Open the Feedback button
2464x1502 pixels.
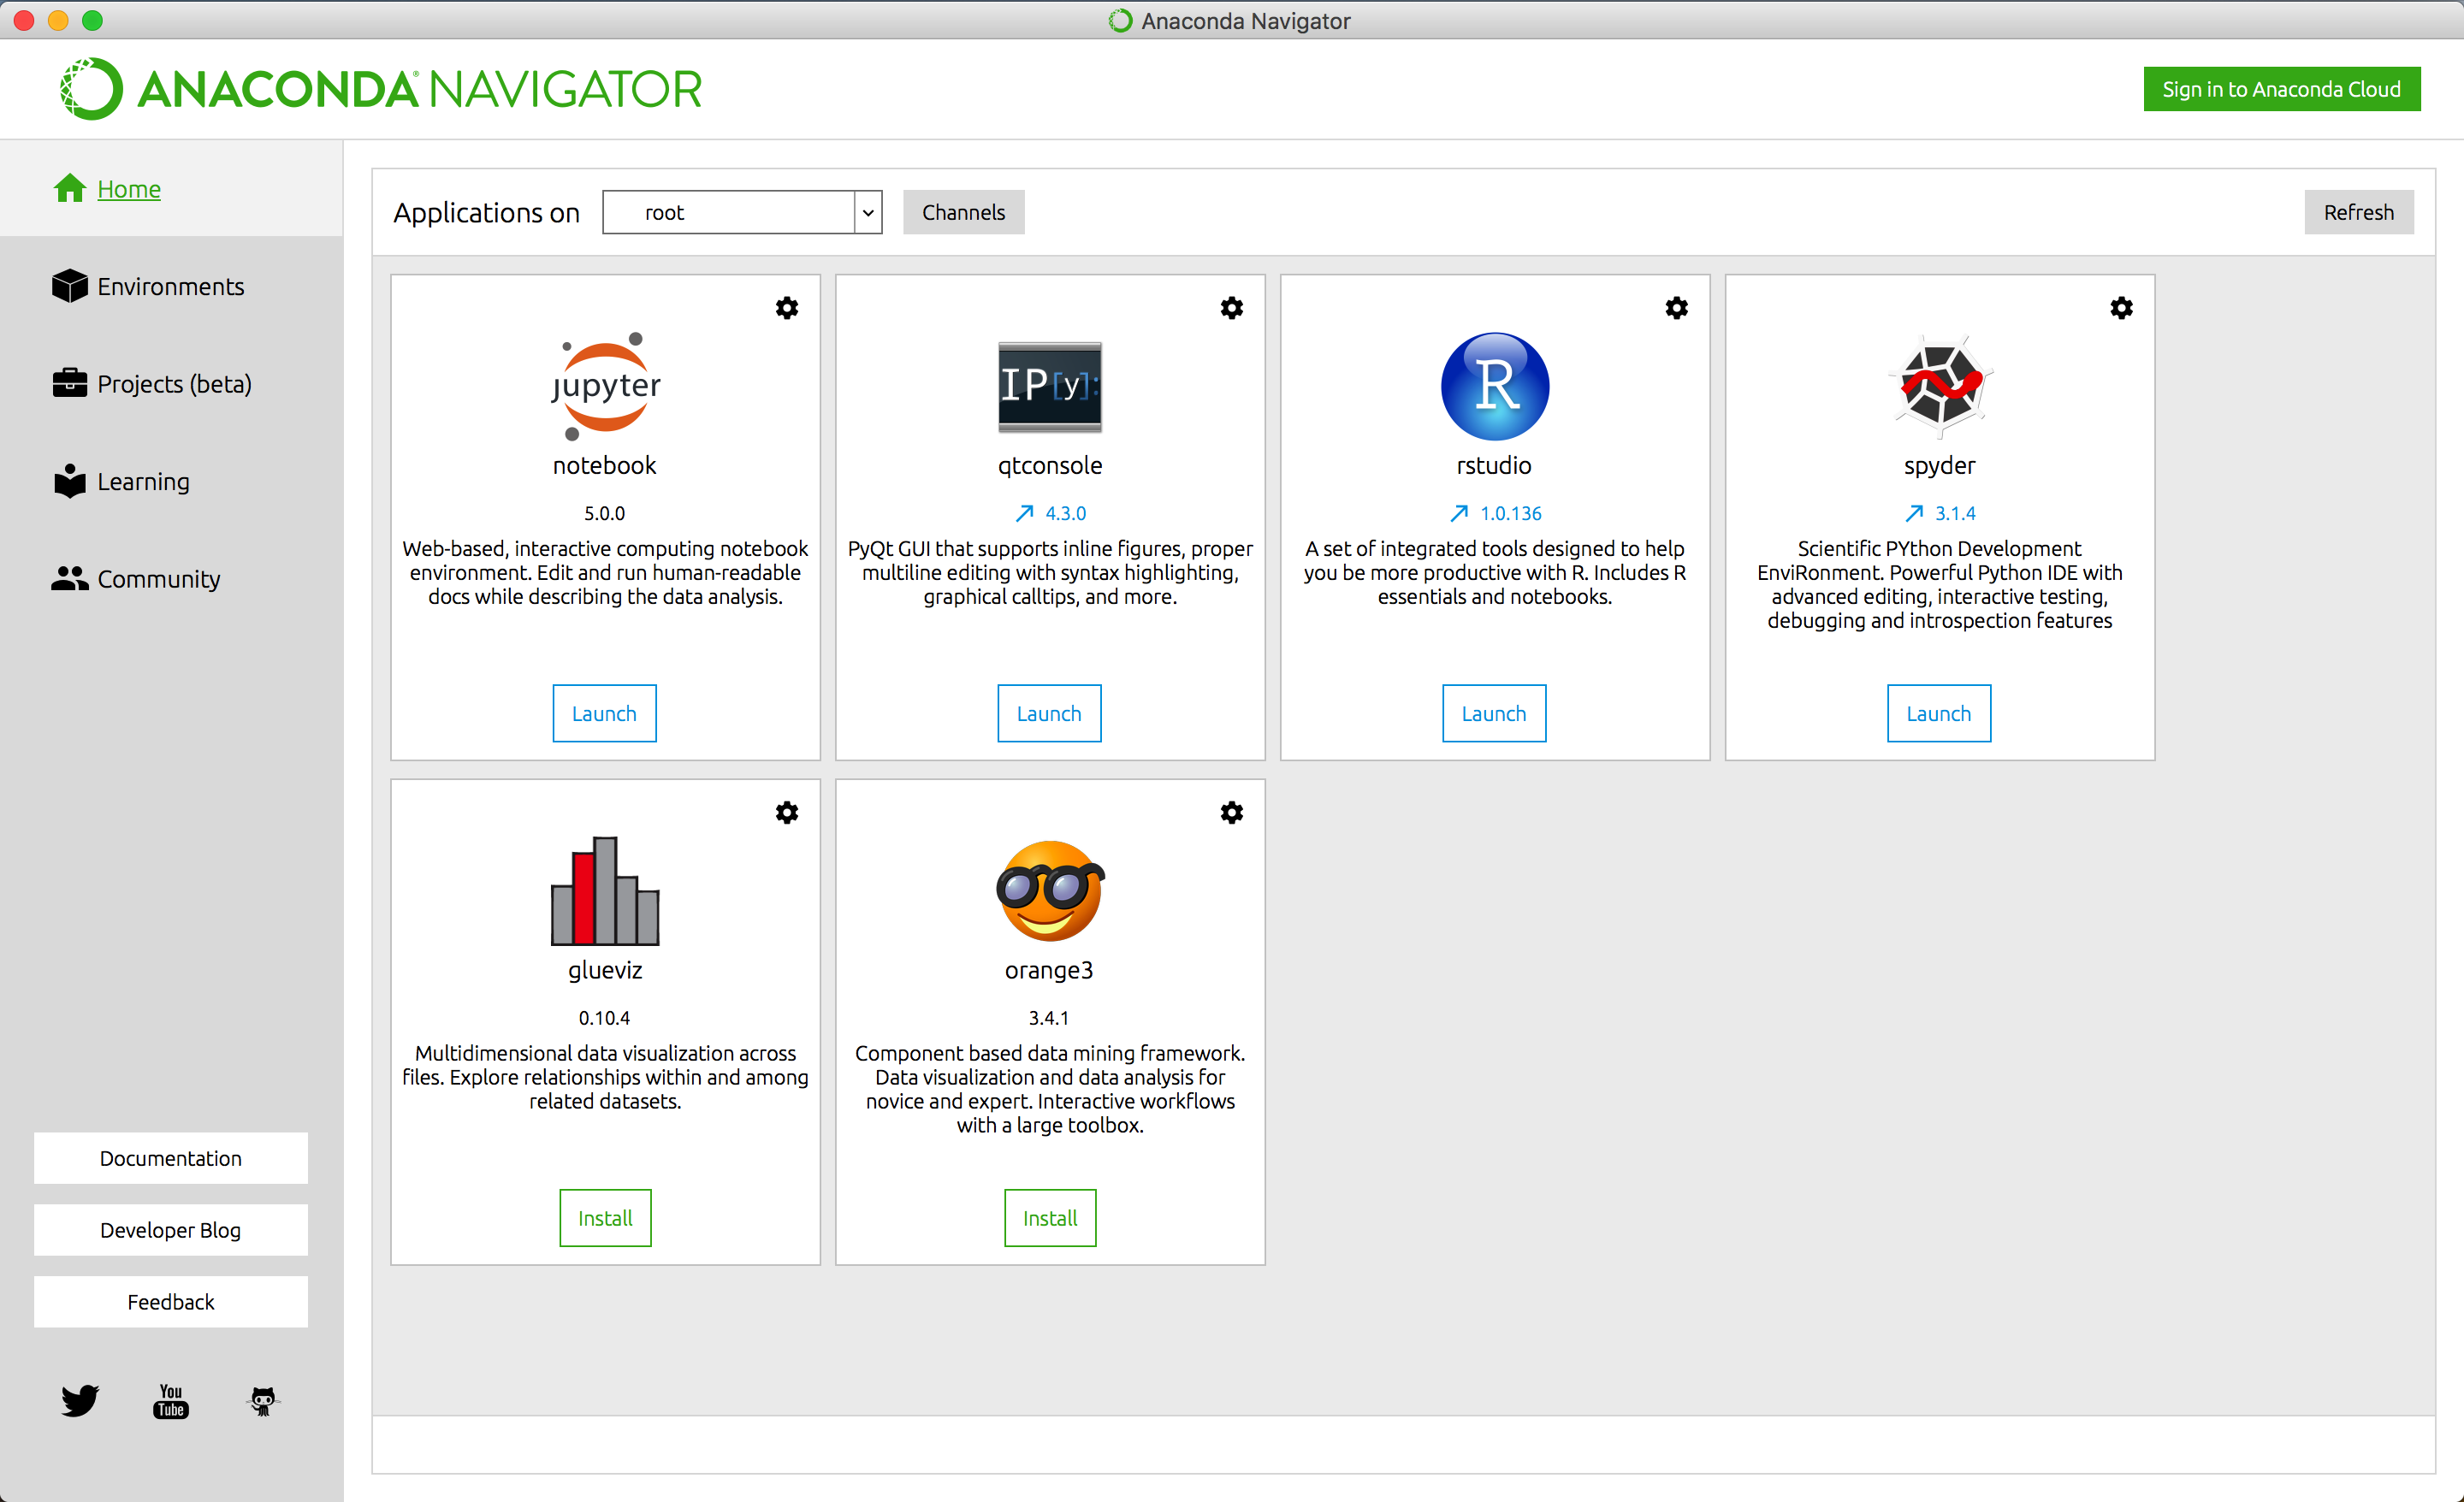171,1302
